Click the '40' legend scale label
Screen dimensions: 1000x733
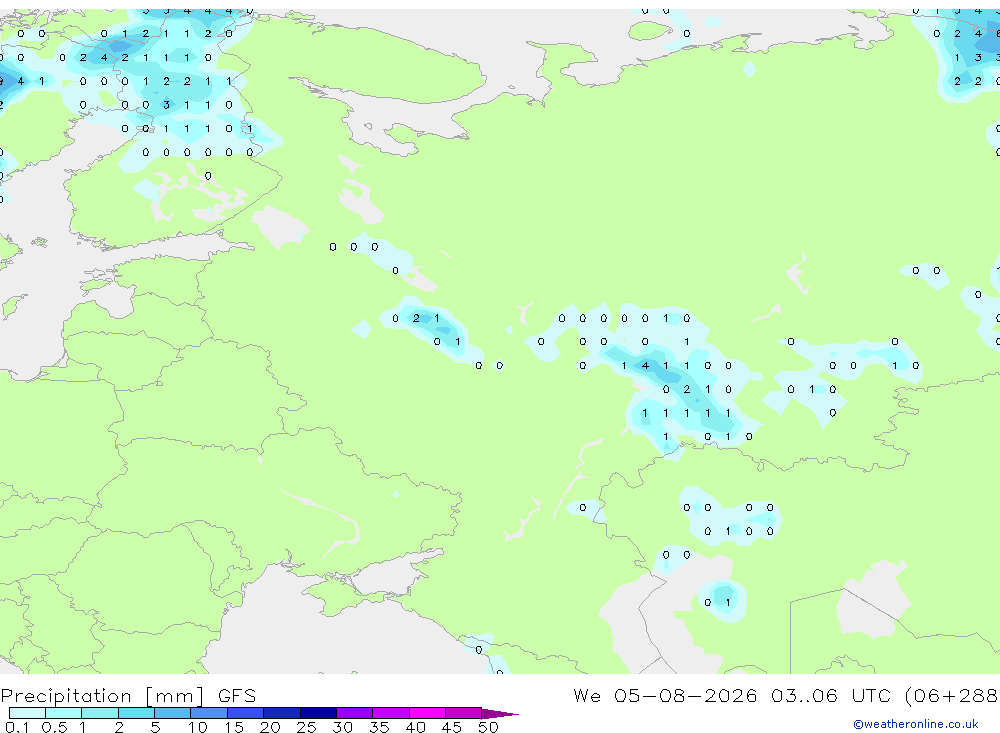[x=415, y=727]
